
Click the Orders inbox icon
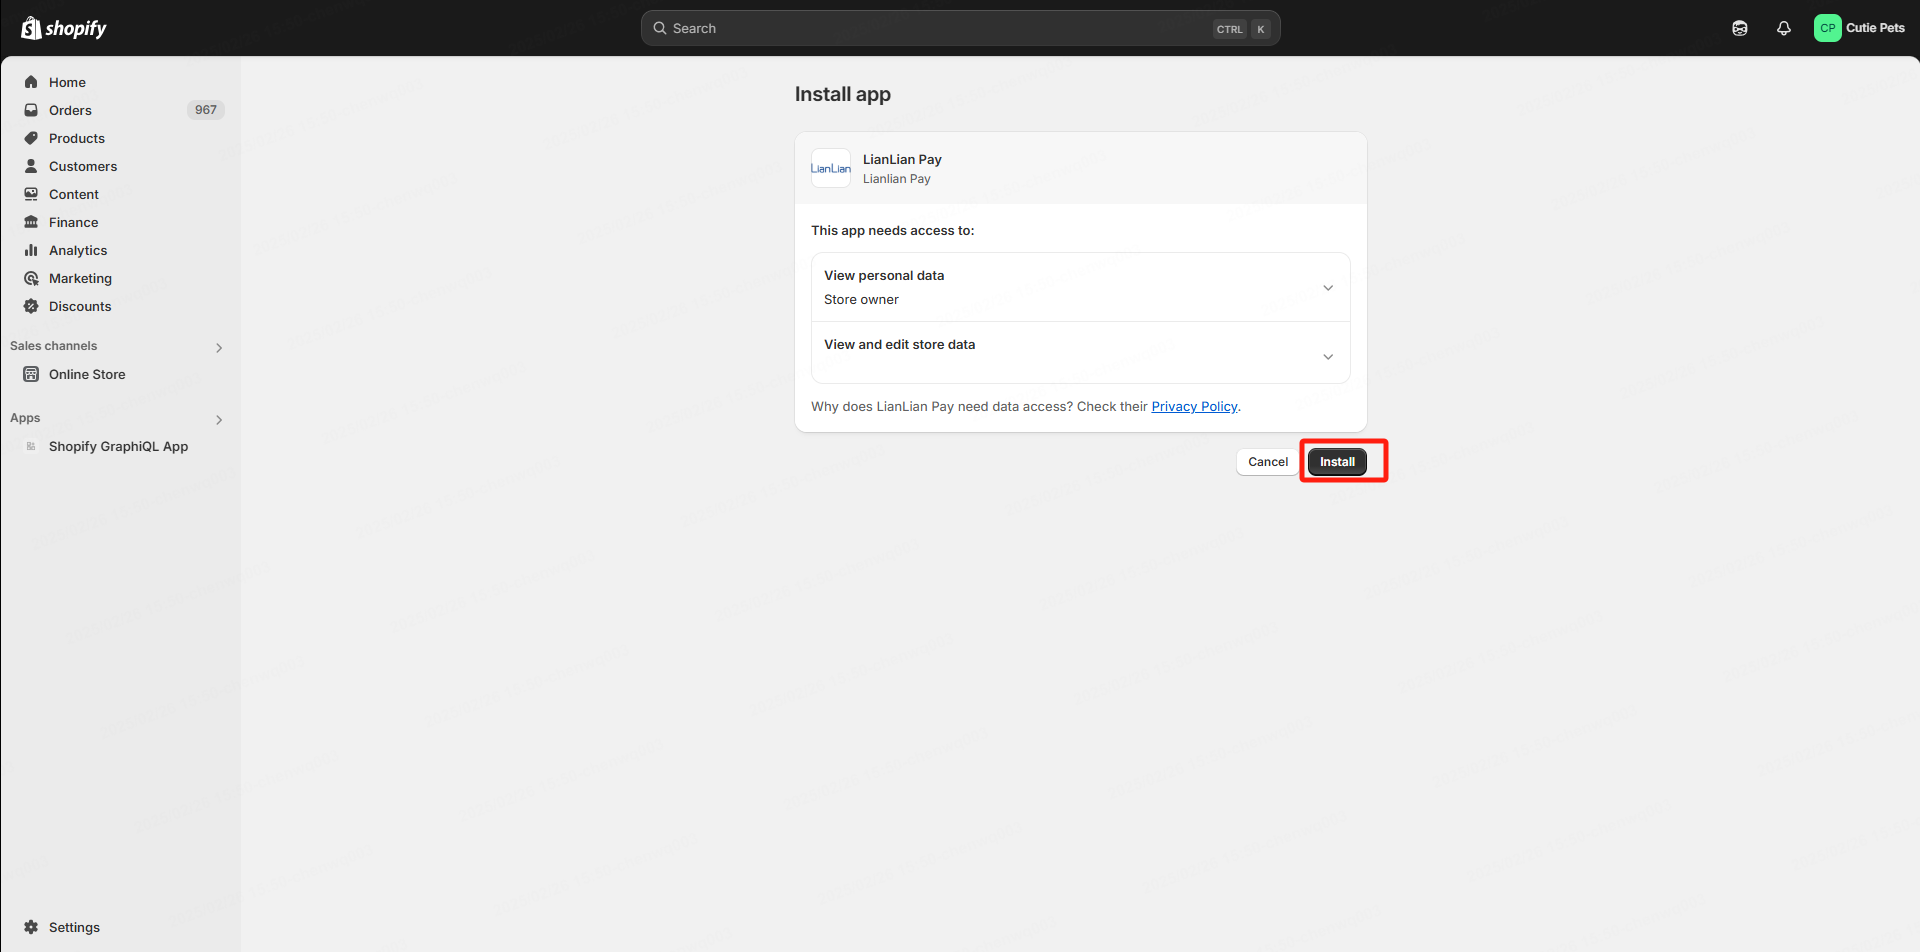tap(31, 110)
